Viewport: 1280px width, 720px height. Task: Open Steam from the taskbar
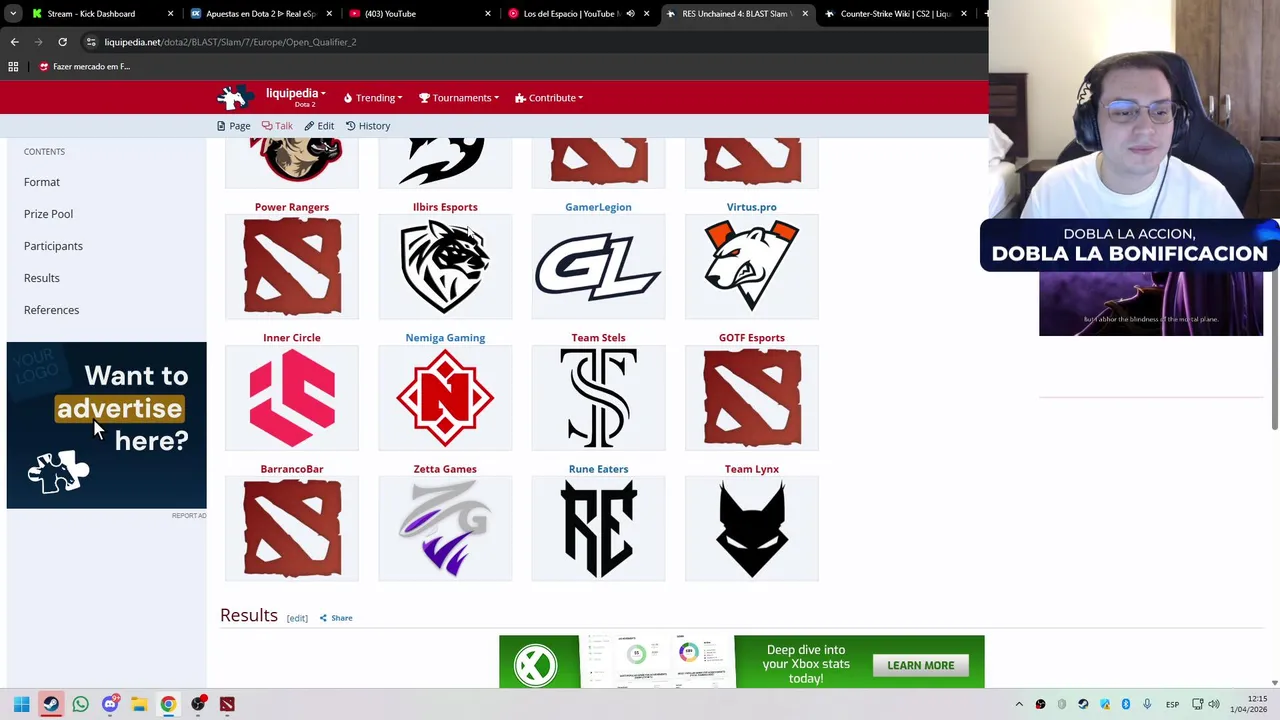51,704
